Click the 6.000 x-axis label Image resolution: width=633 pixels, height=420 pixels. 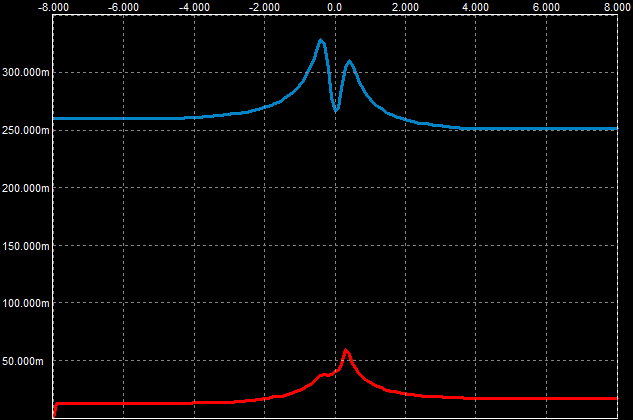coord(546,7)
